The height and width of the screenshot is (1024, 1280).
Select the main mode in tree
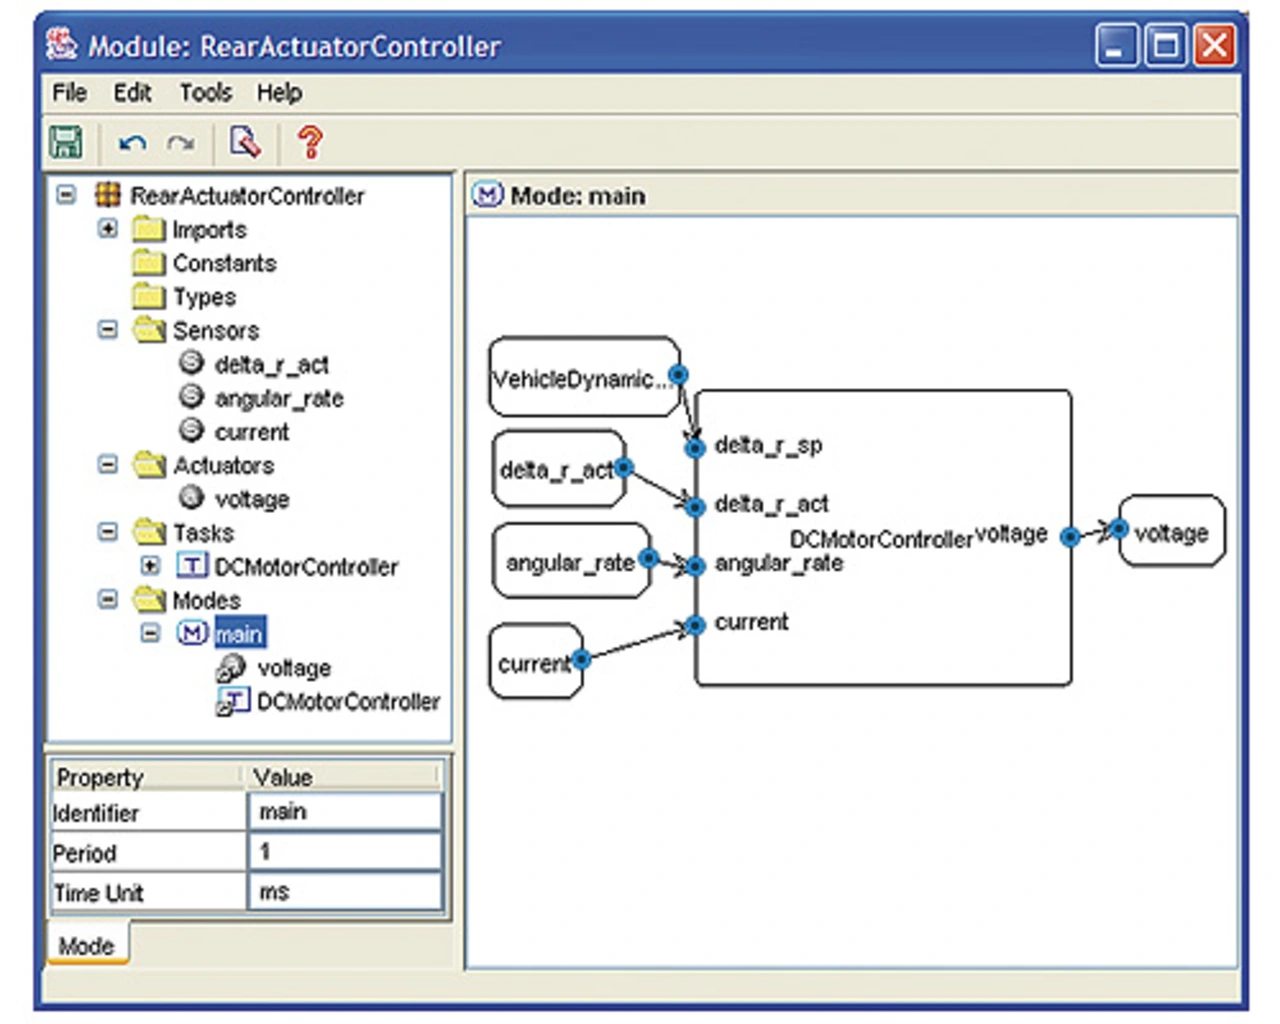click(239, 634)
